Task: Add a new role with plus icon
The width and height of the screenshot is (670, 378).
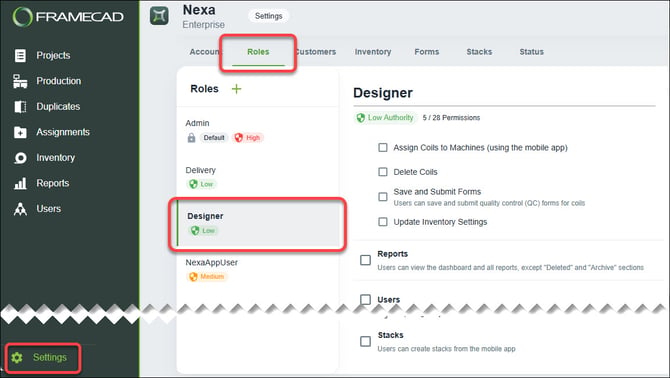Action: click(x=236, y=89)
